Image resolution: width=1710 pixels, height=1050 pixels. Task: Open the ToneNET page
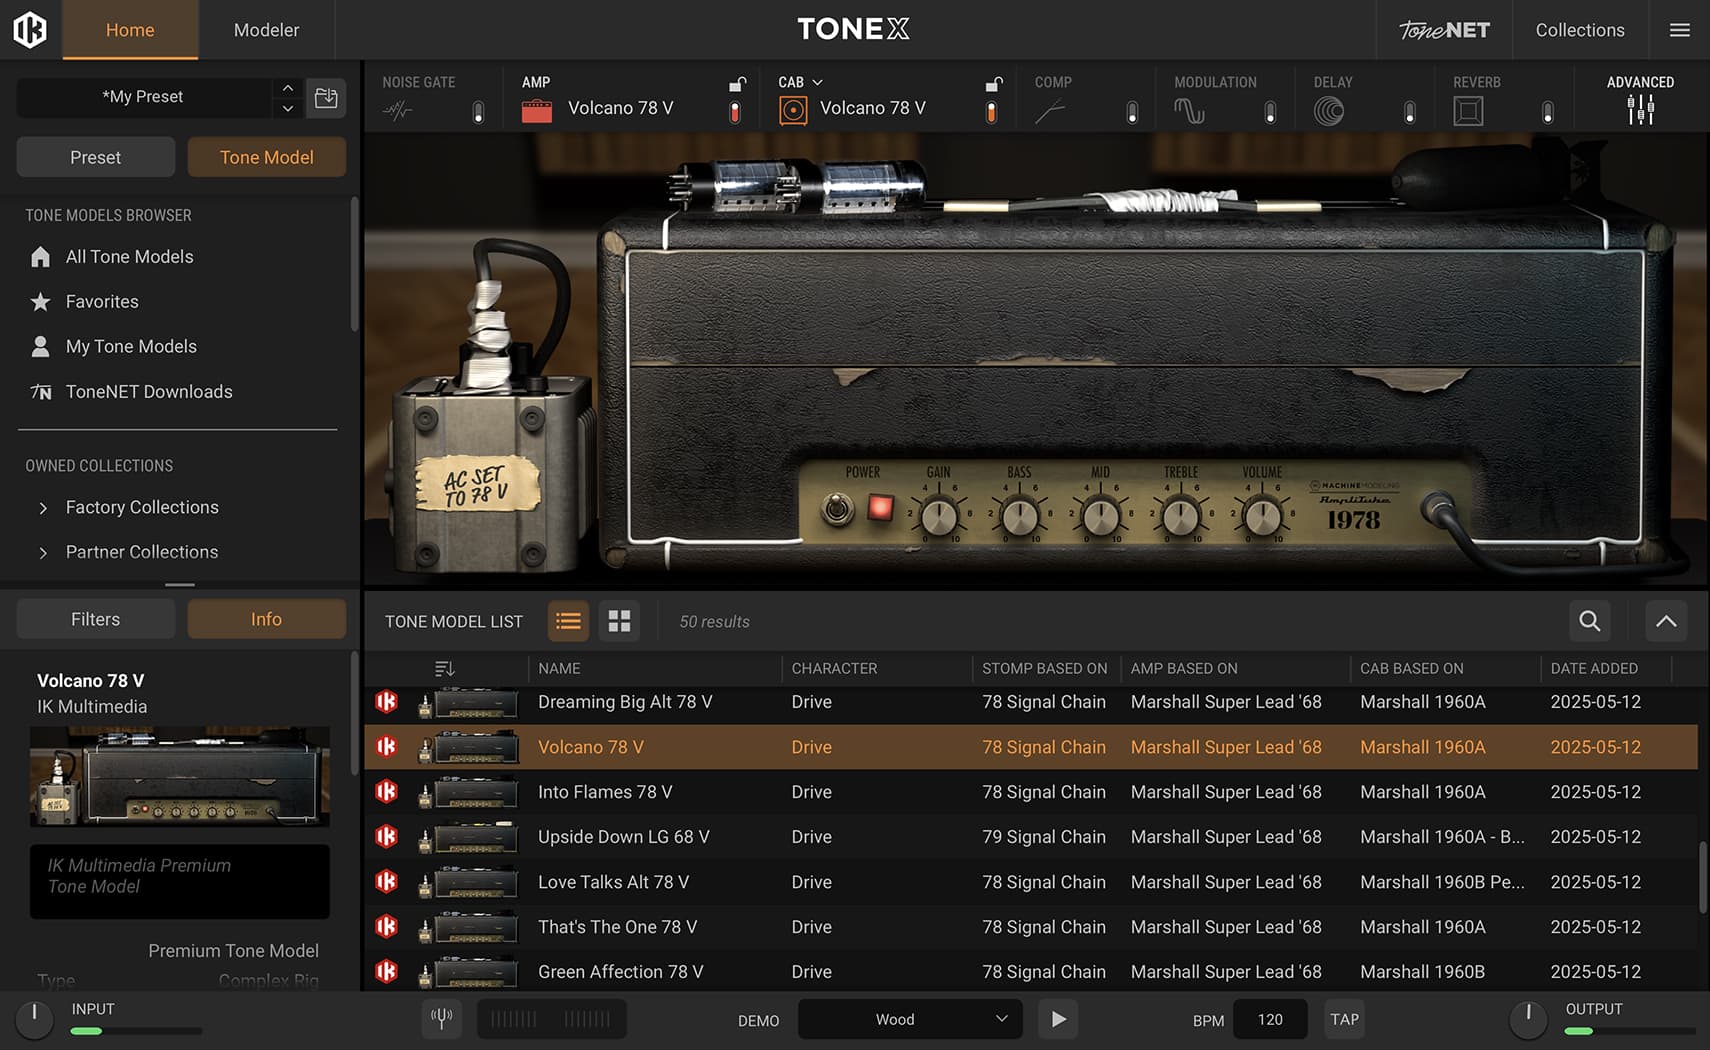click(1443, 30)
